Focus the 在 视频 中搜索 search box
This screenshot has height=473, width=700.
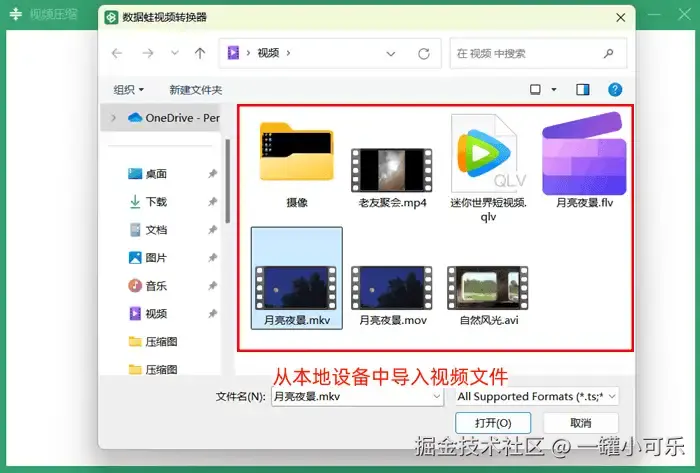(x=538, y=54)
